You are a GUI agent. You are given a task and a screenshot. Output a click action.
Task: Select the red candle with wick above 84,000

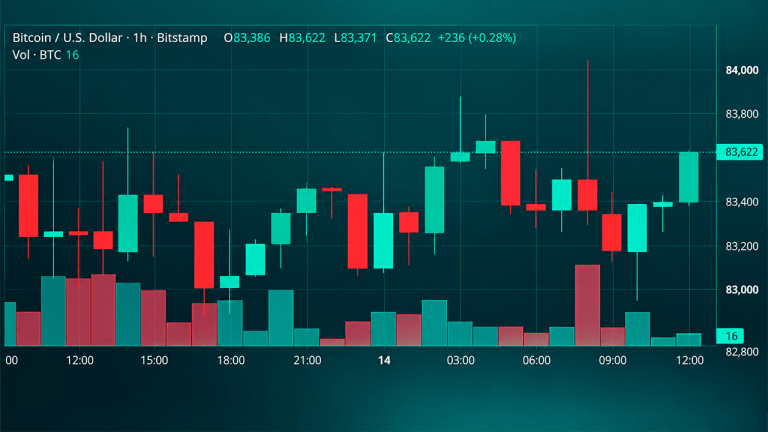(587, 195)
